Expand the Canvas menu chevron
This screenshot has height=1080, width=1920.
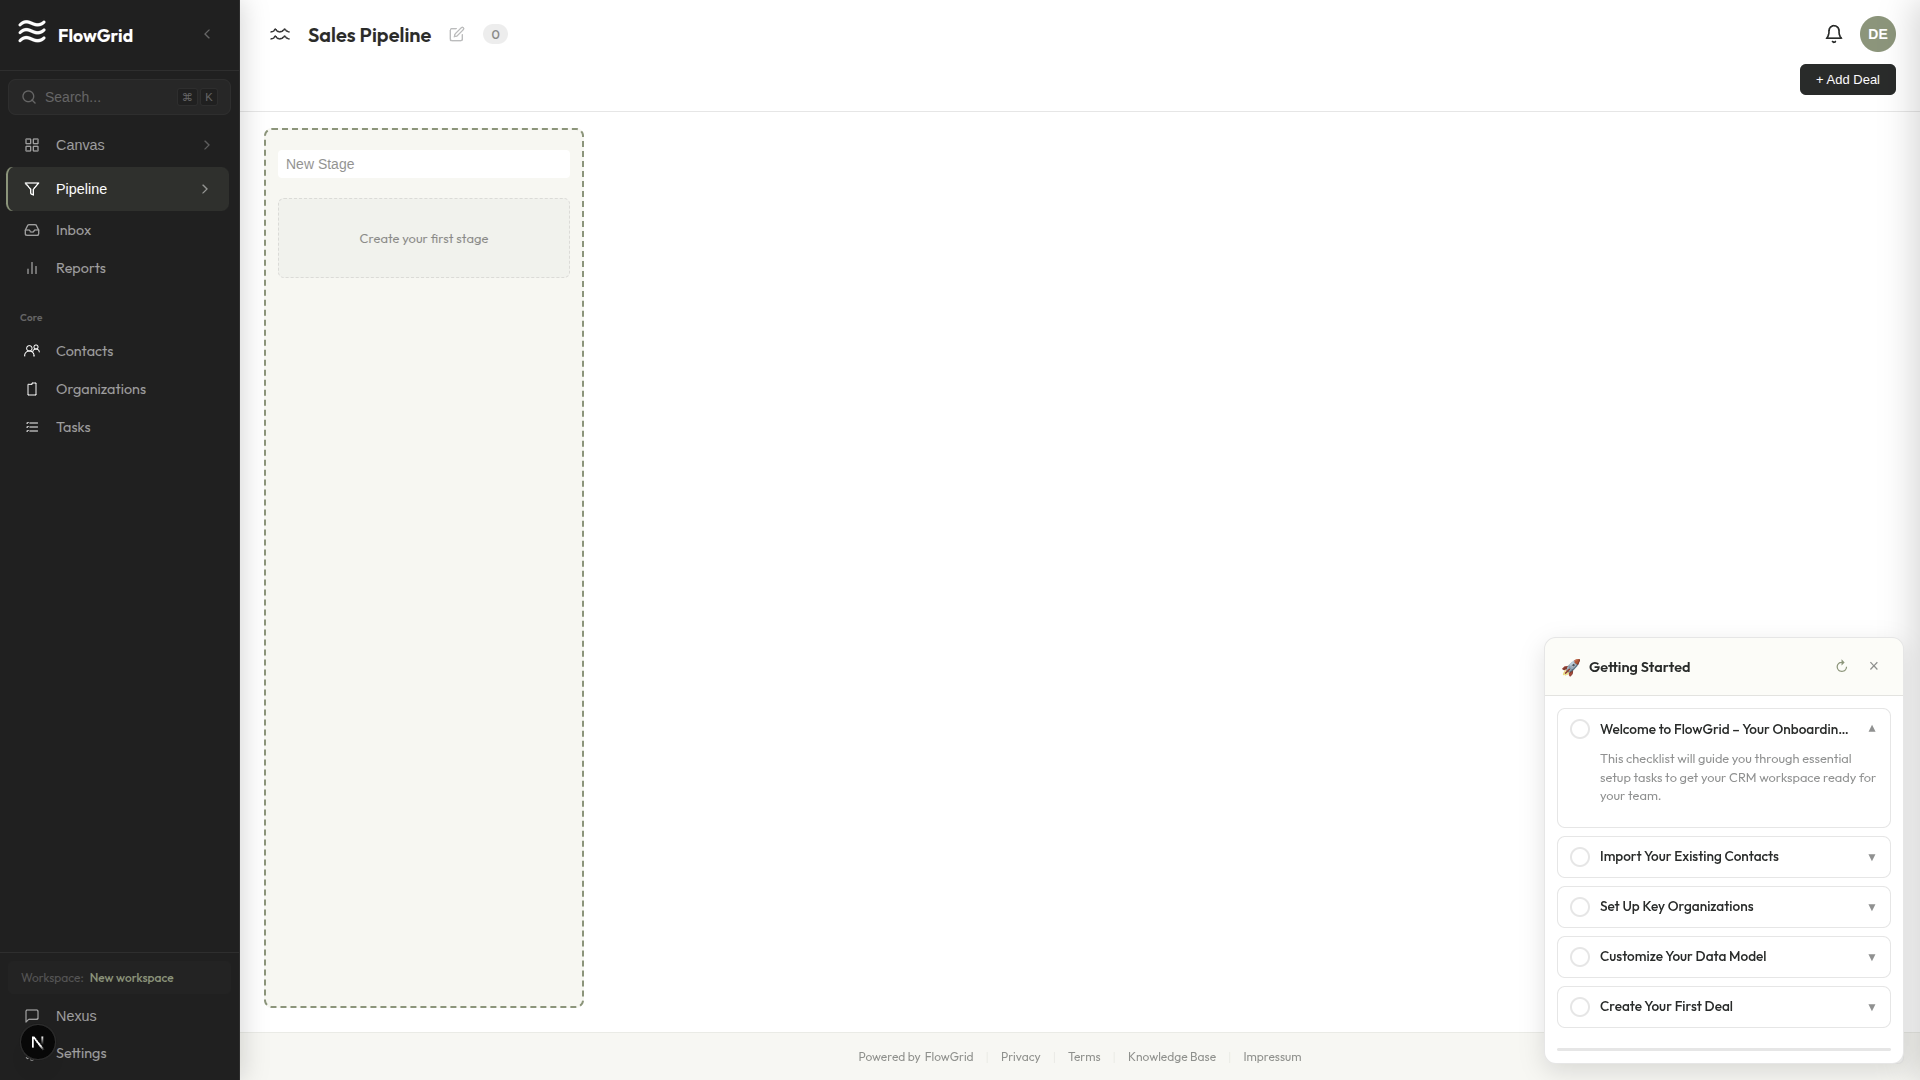(207, 145)
